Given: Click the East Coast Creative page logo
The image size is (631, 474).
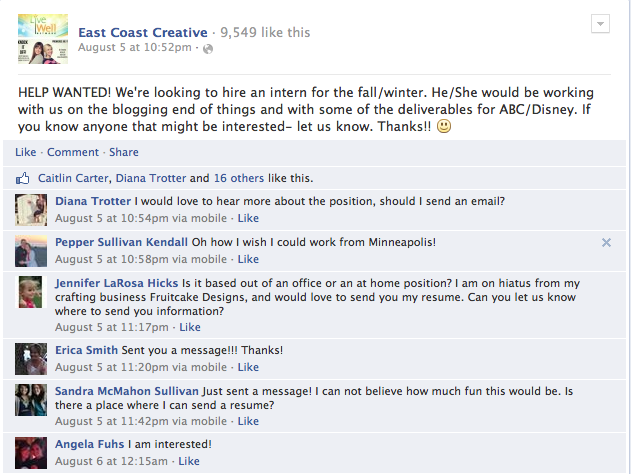Looking at the screenshot, I should [41, 36].
